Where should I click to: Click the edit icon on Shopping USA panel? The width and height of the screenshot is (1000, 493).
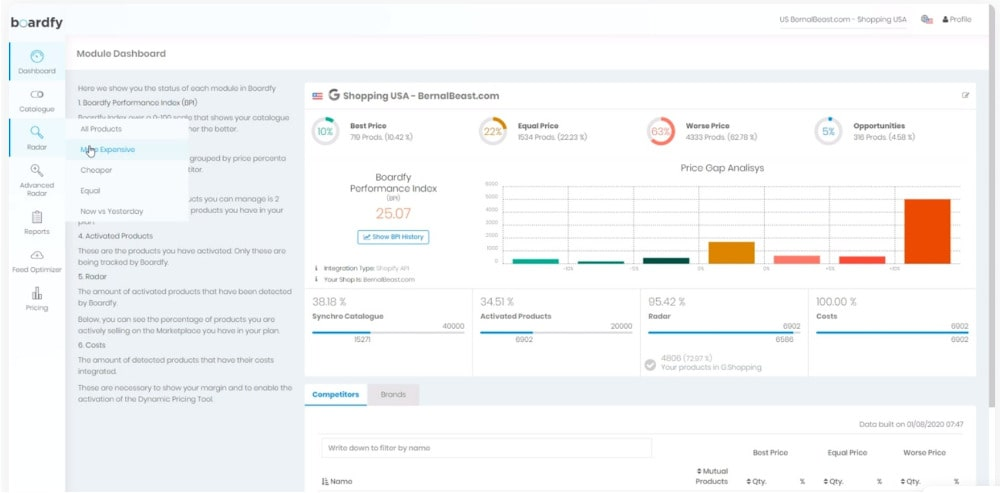tap(965, 96)
